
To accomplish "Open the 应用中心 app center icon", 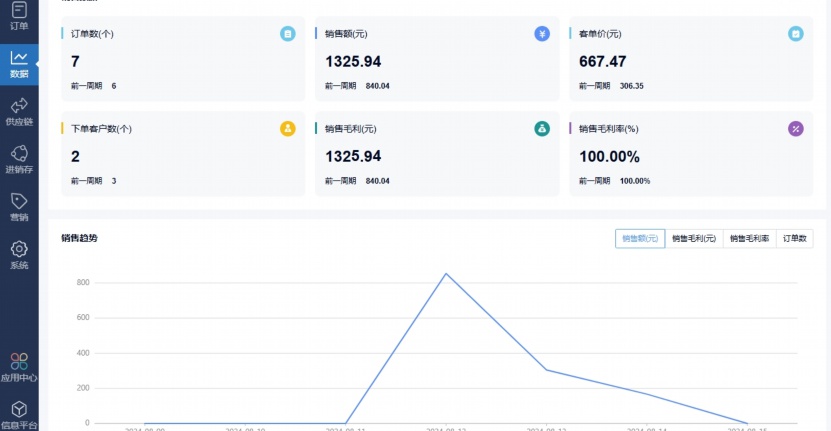I will pyautogui.click(x=19, y=366).
